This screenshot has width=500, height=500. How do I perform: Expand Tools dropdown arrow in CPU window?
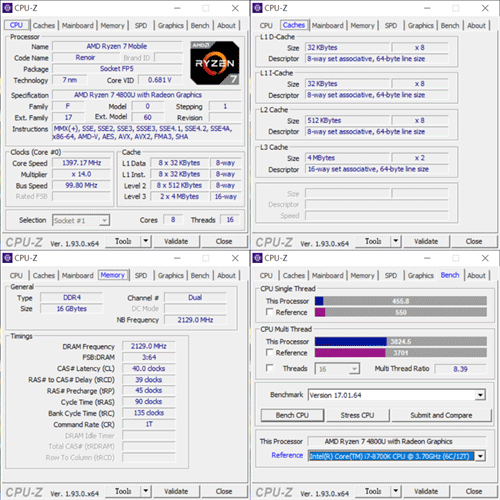[x=146, y=241]
